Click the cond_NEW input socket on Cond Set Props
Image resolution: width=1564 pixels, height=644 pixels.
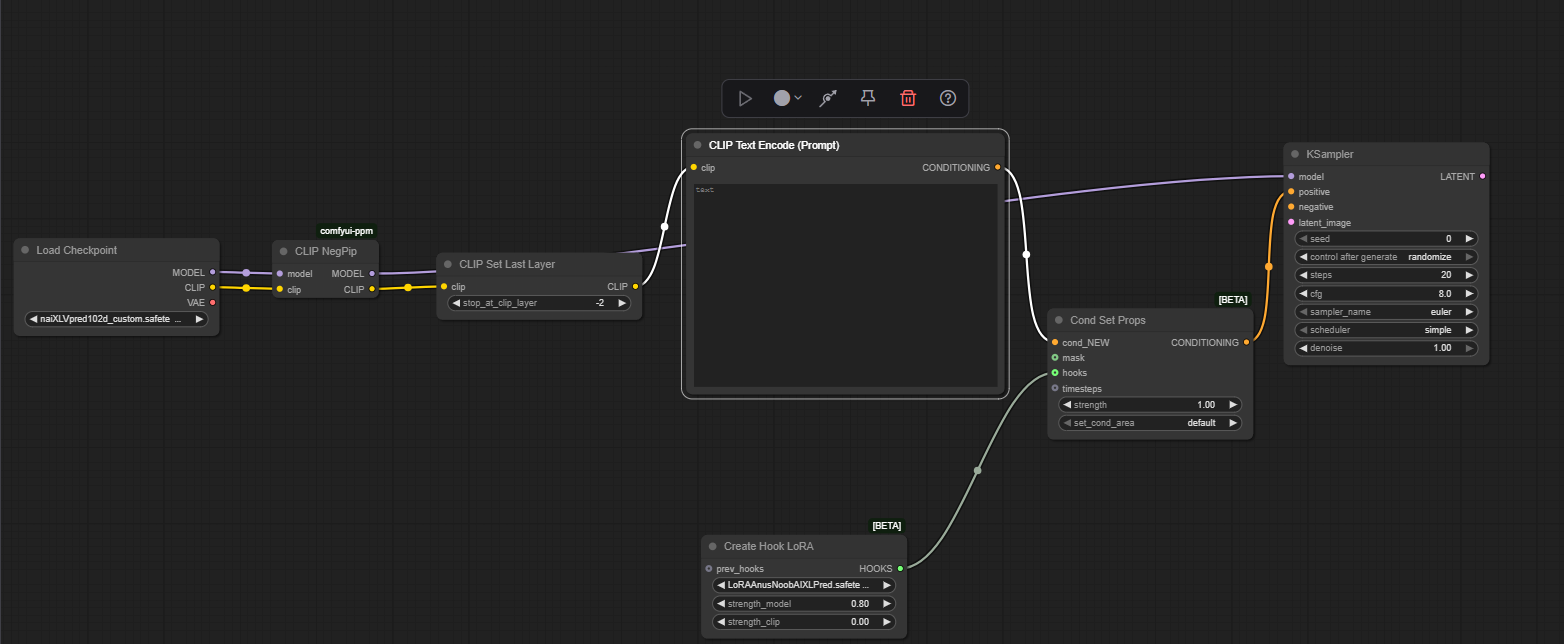[1055, 342]
